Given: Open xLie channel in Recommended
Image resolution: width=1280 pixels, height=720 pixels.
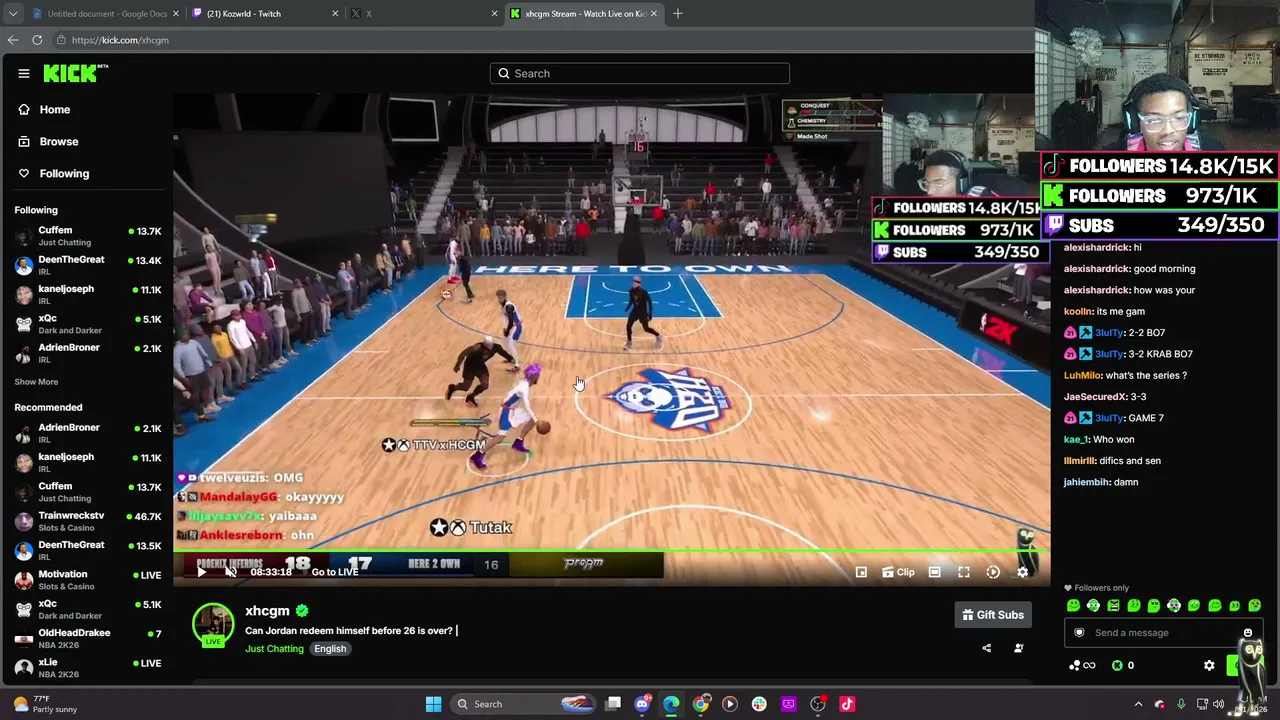Looking at the screenshot, I should click(88, 667).
